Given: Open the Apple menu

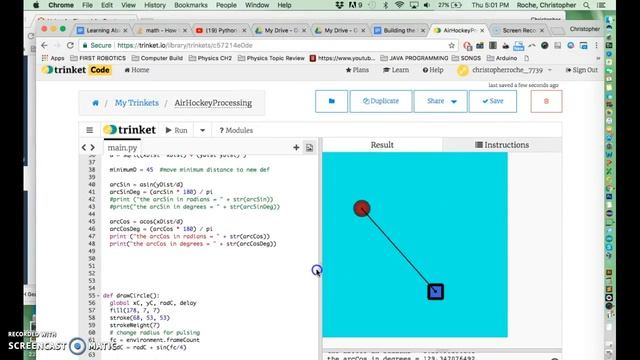Looking at the screenshot, I should point(36,5).
